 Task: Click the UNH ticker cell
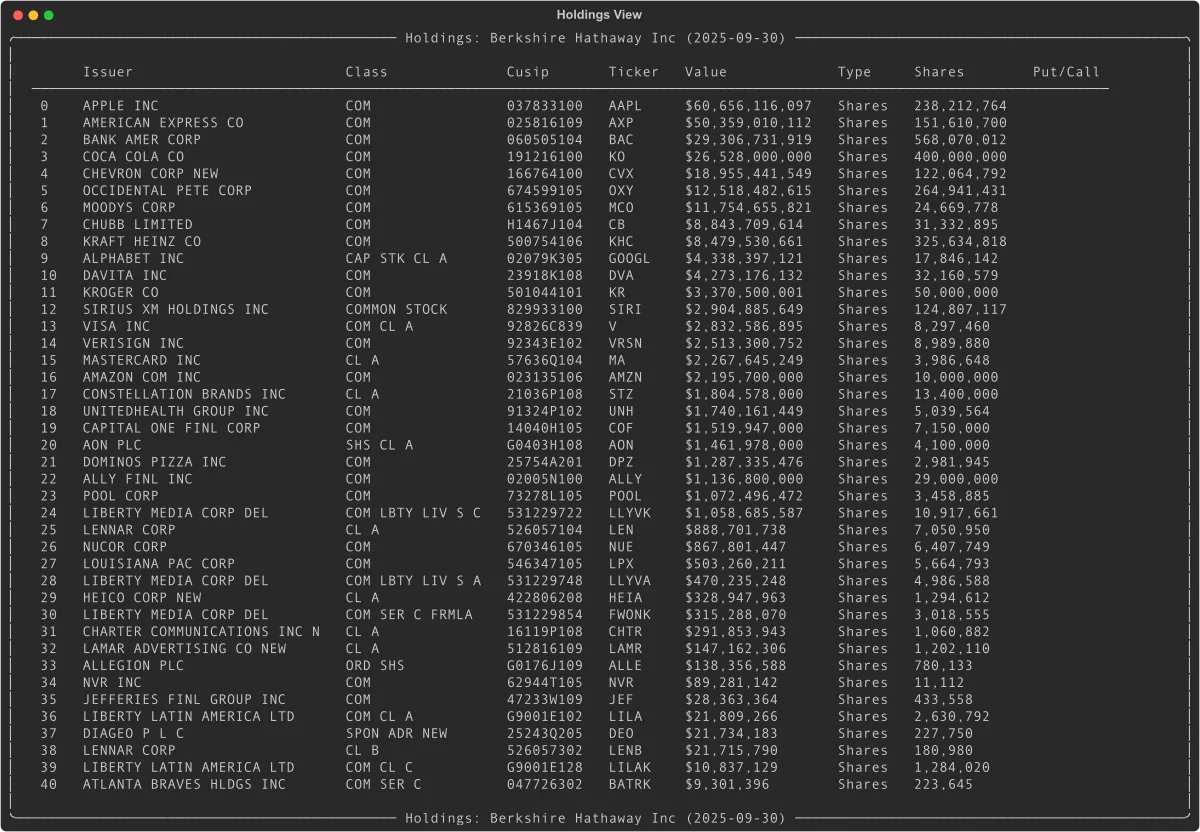pyautogui.click(x=621, y=412)
